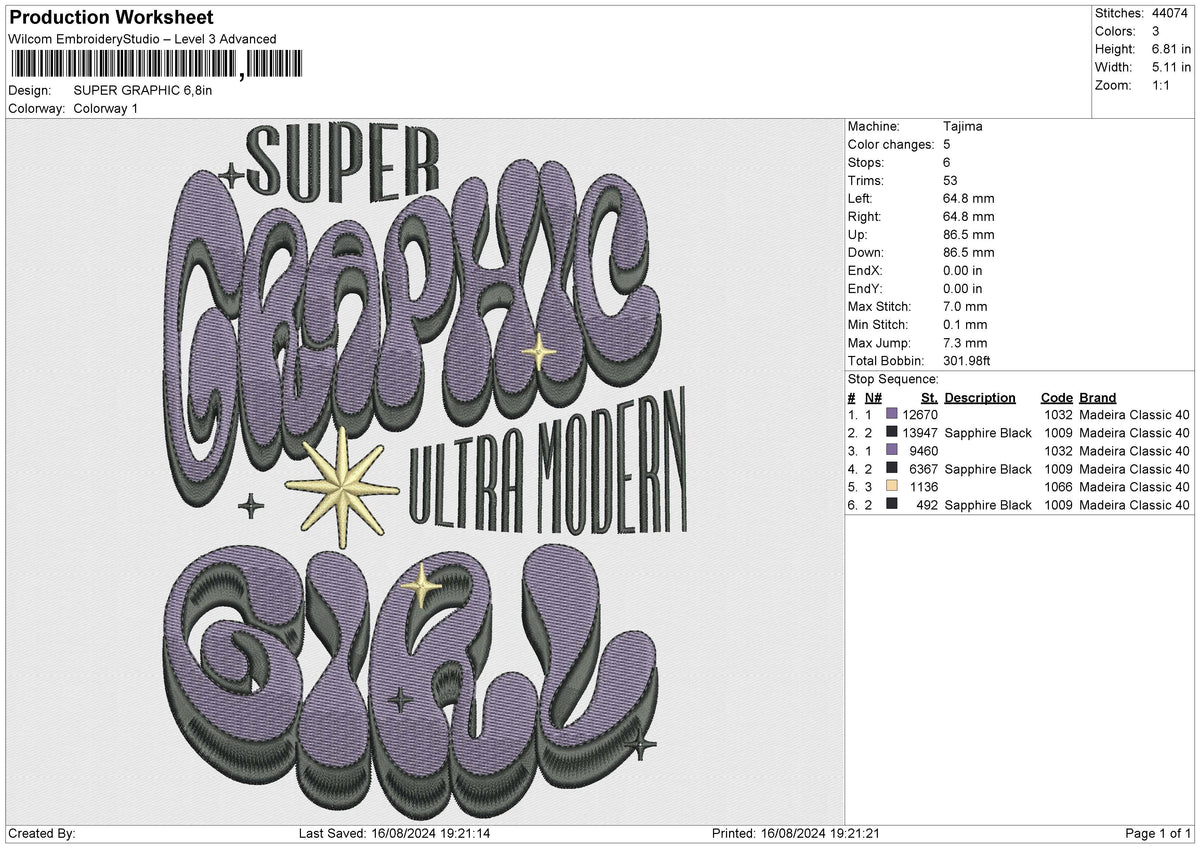This screenshot has width=1200, height=848.
Task: Click the black swatch in stop row 13947
Action: (892, 433)
